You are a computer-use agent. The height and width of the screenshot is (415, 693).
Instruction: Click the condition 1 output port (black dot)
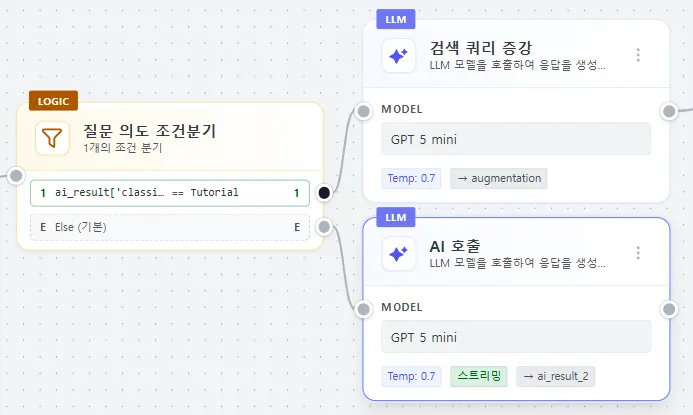[324, 192]
